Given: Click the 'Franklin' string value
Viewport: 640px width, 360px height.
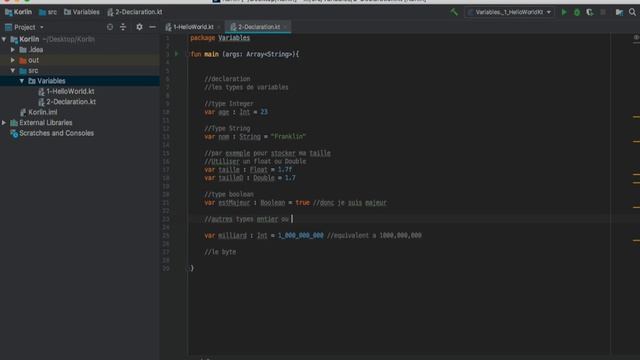Looking at the screenshot, I should (288, 137).
